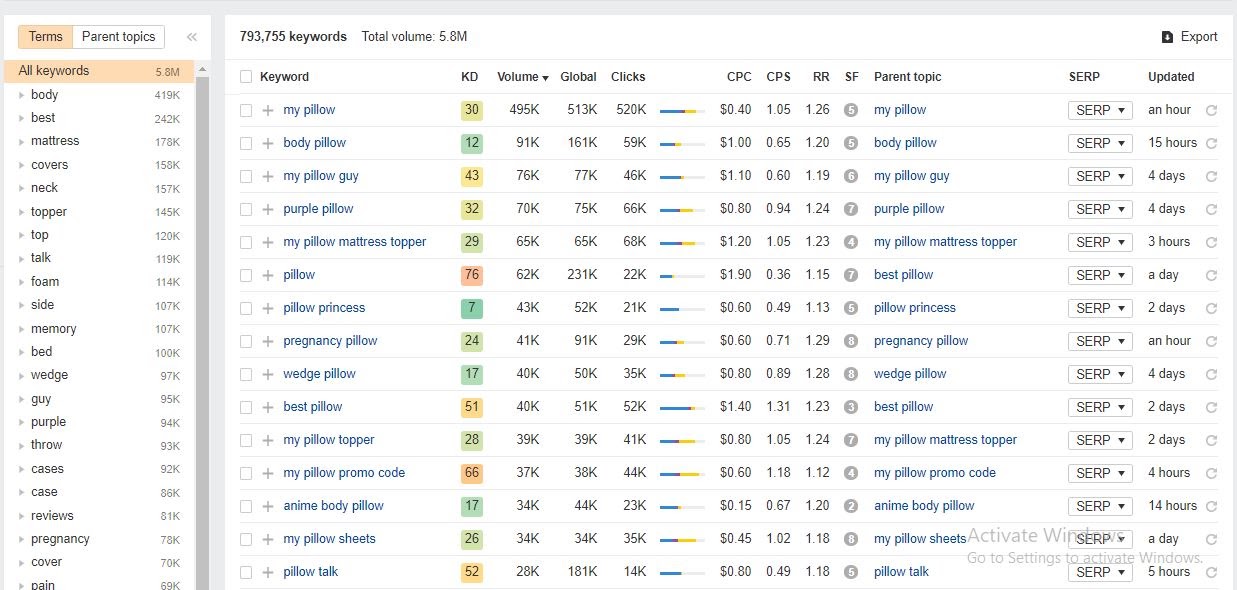Refresh the 'pregnancy pillow' row data
Image resolution: width=1237 pixels, height=590 pixels.
click(x=1211, y=342)
